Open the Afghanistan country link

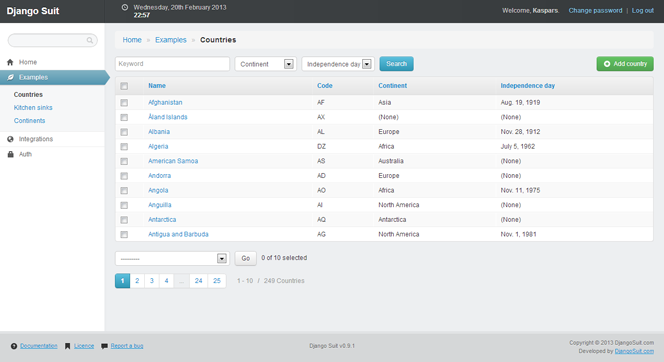coord(165,102)
